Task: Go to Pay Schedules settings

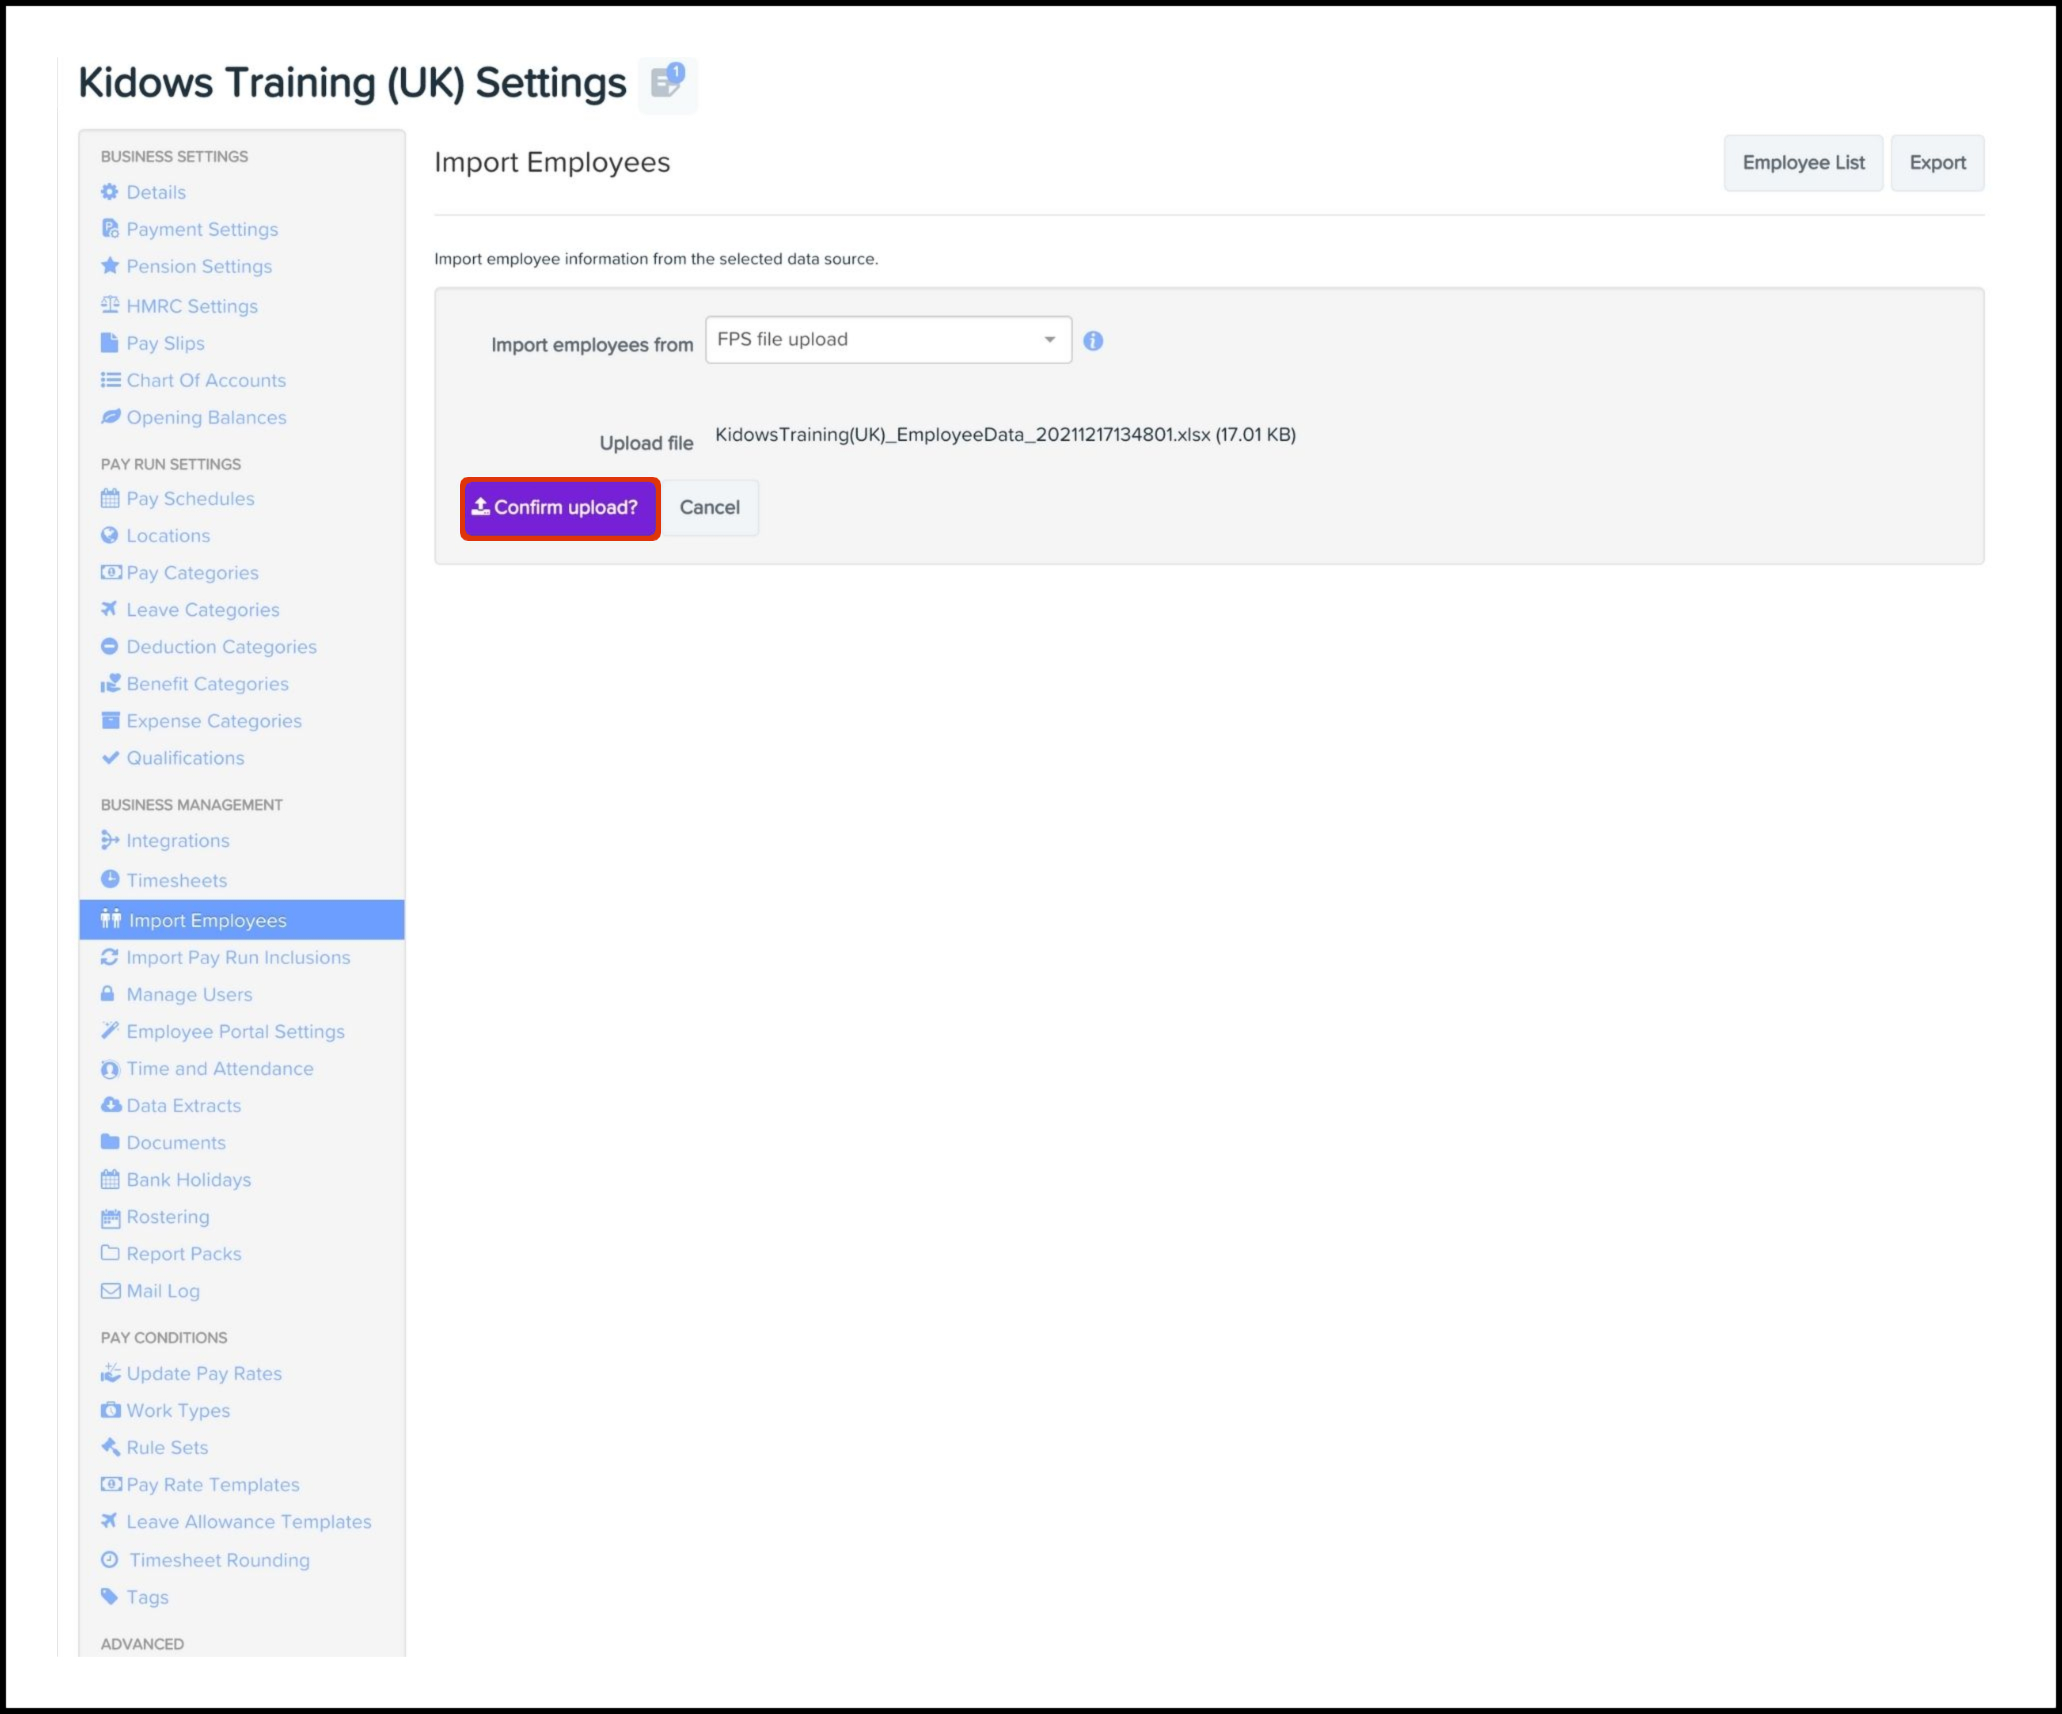Action: 190,498
